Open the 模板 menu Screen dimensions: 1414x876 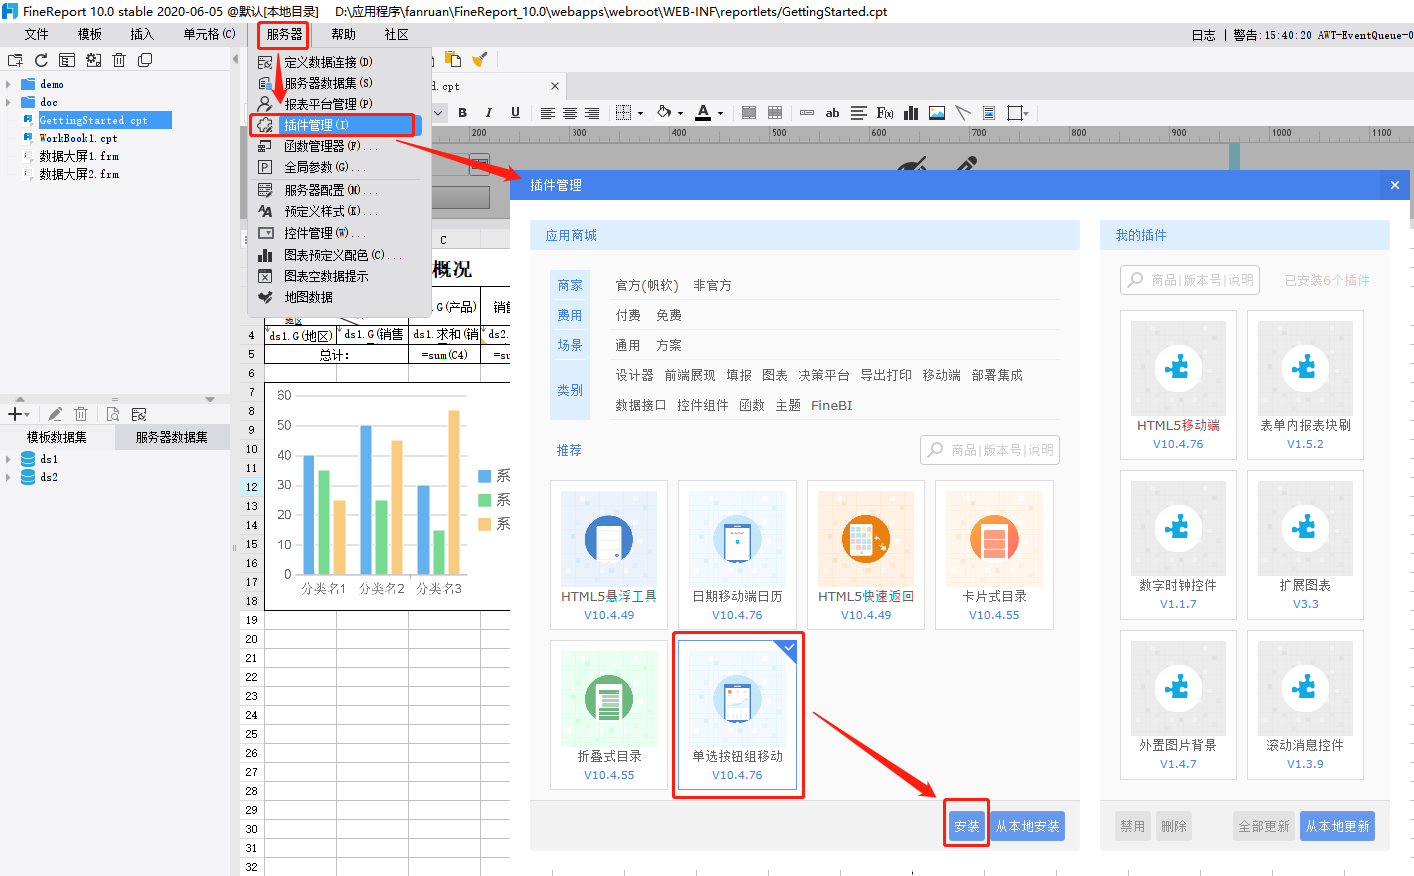tap(90, 34)
